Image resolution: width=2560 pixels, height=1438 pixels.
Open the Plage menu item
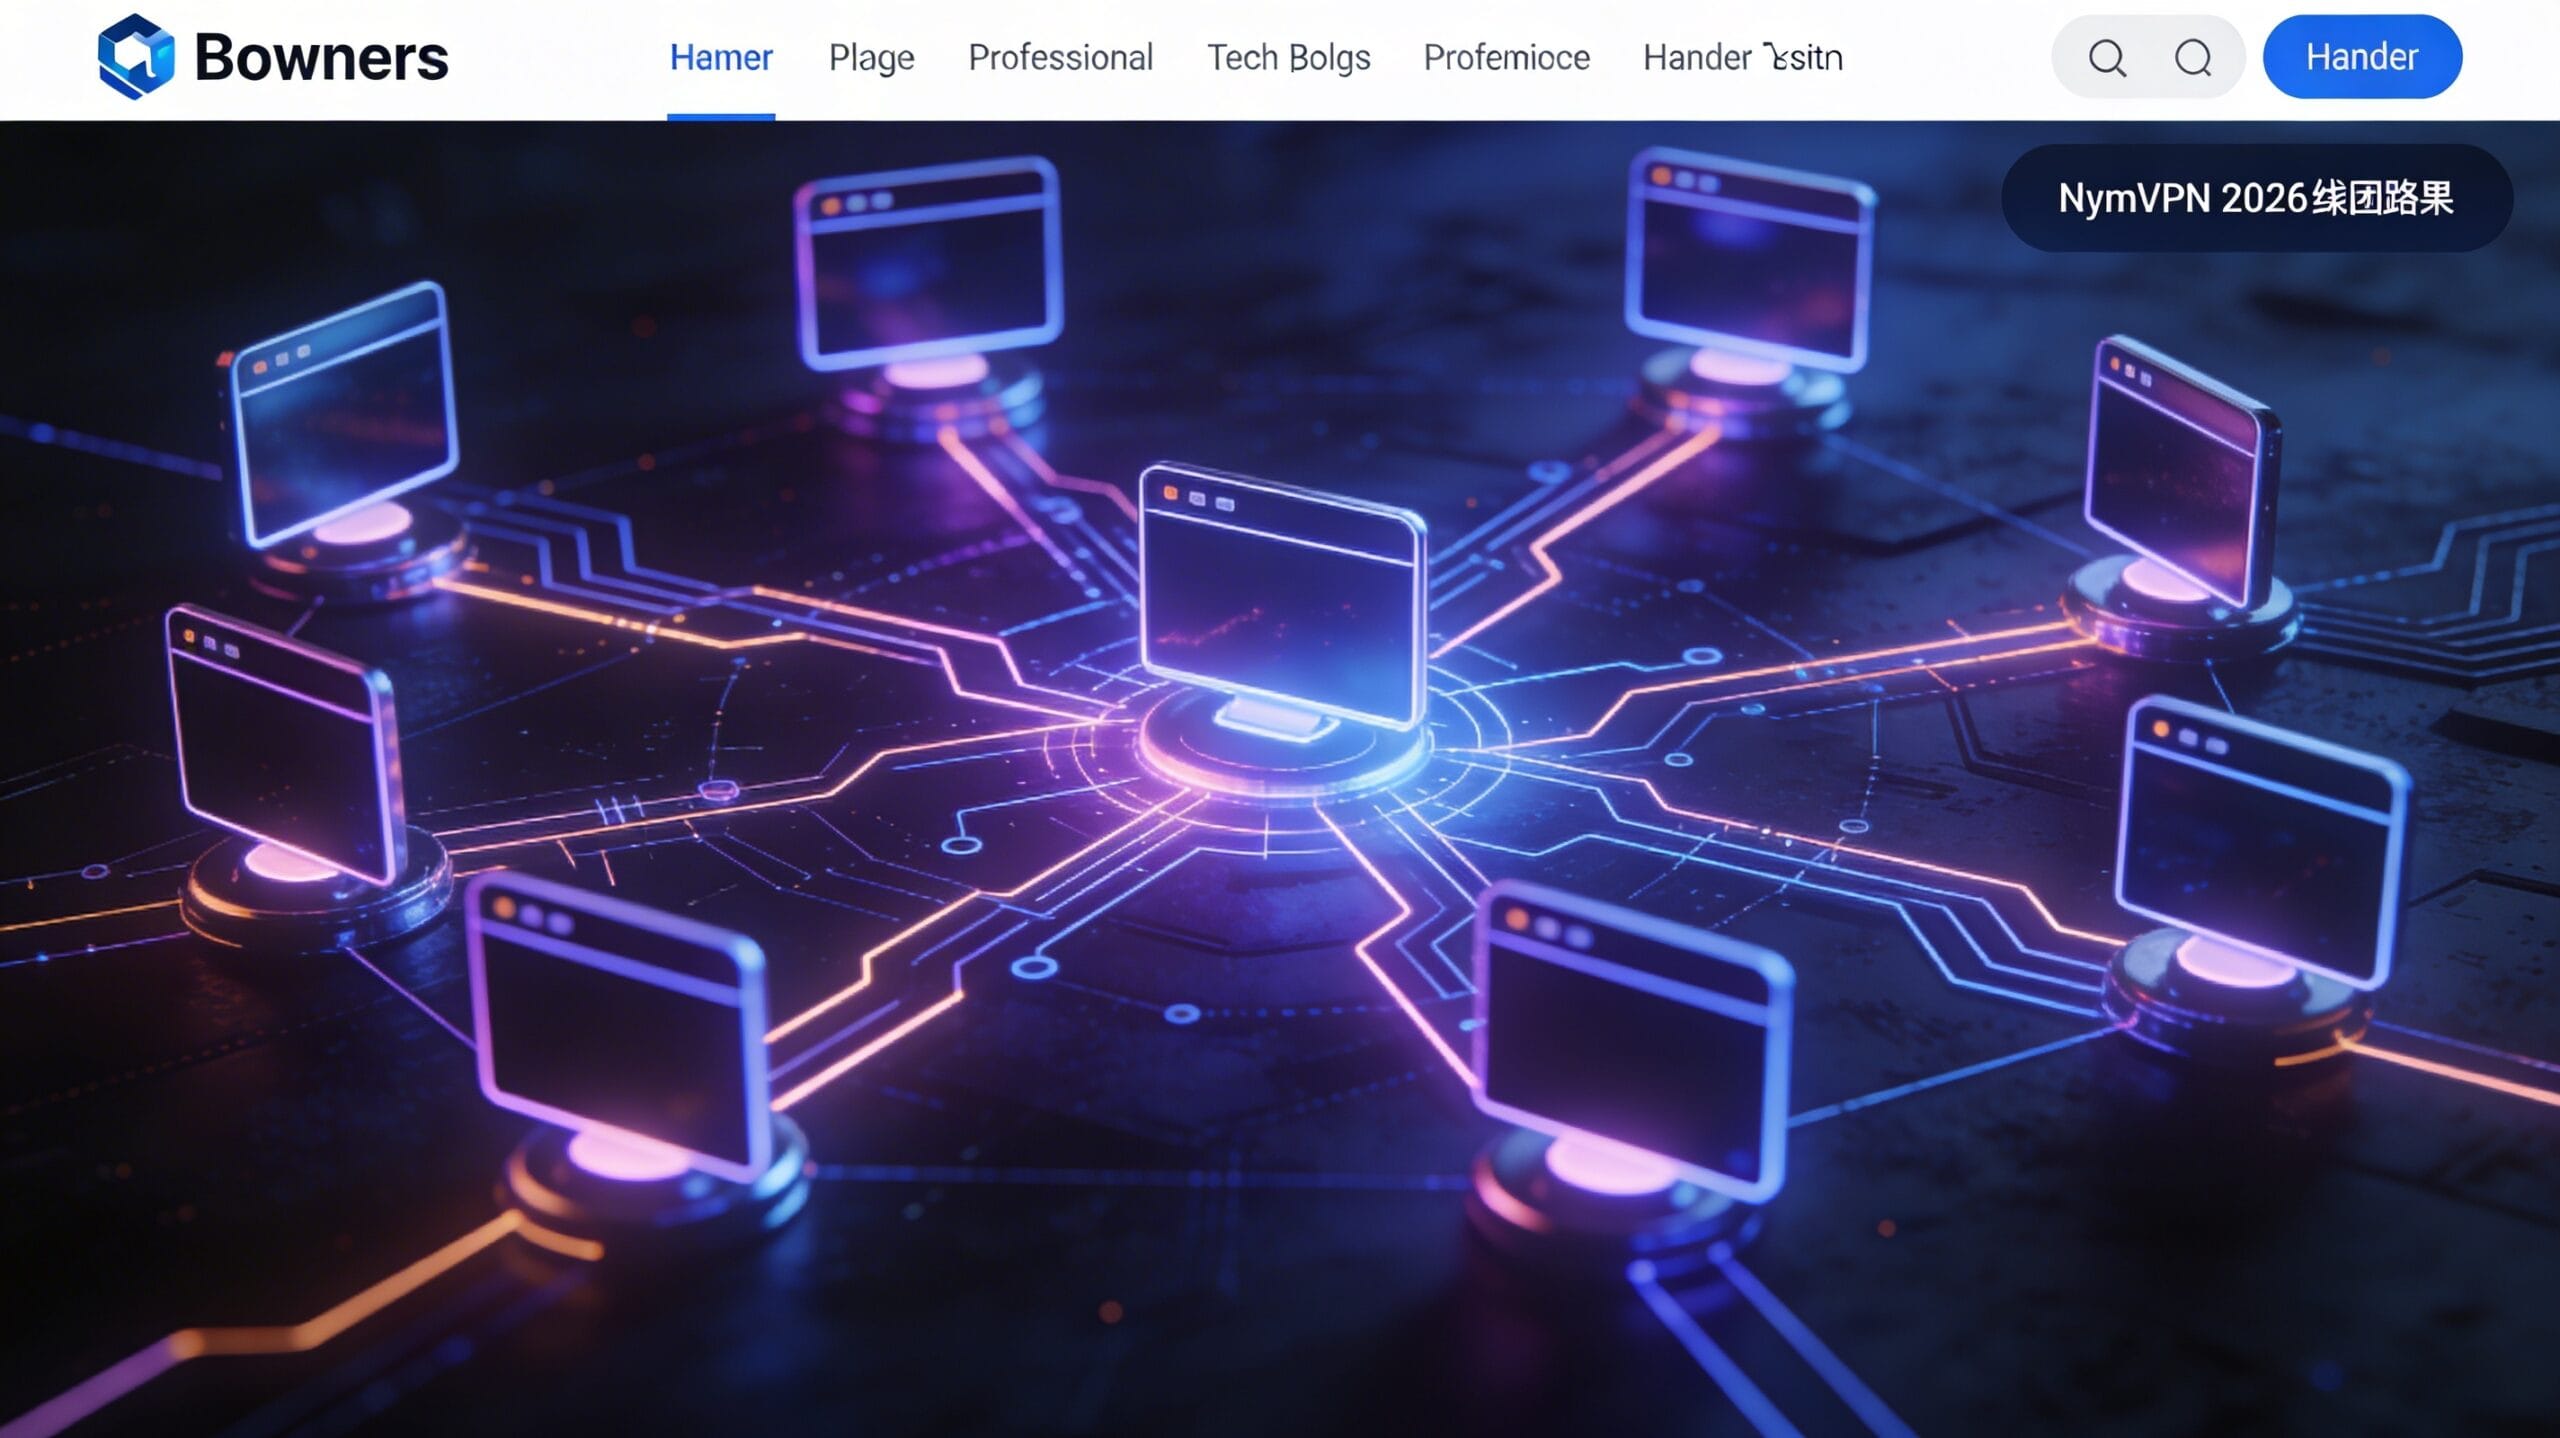point(871,58)
